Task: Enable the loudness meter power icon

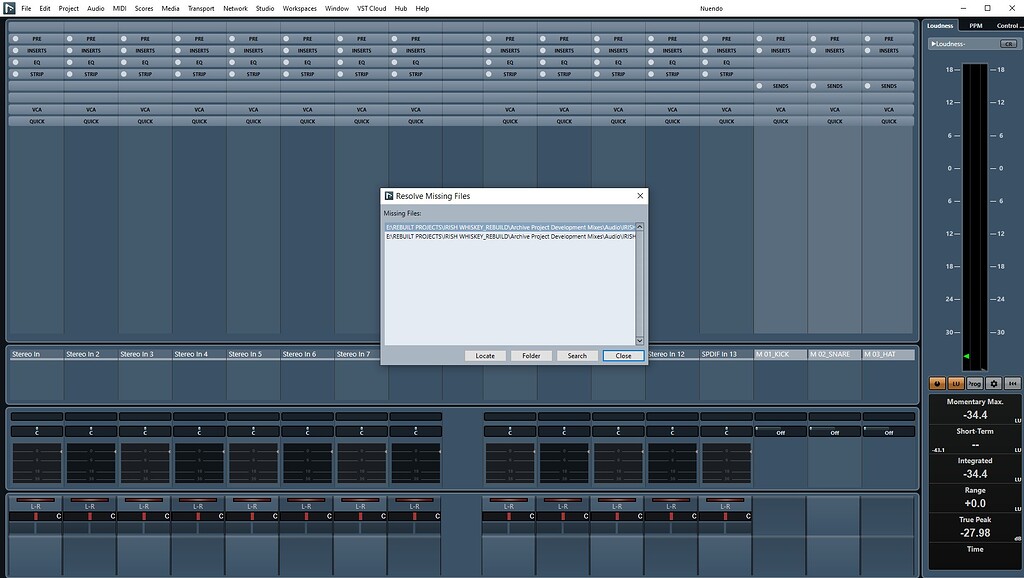Action: 937,383
